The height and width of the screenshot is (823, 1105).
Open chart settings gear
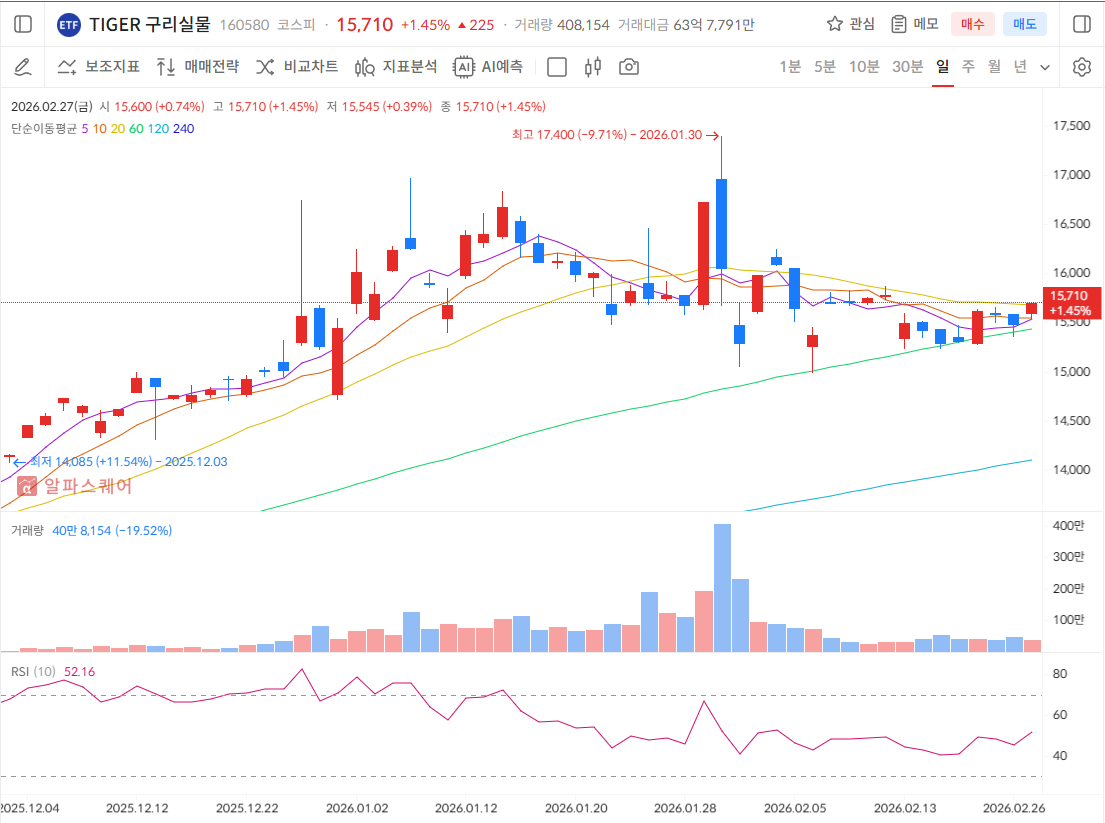[1081, 67]
